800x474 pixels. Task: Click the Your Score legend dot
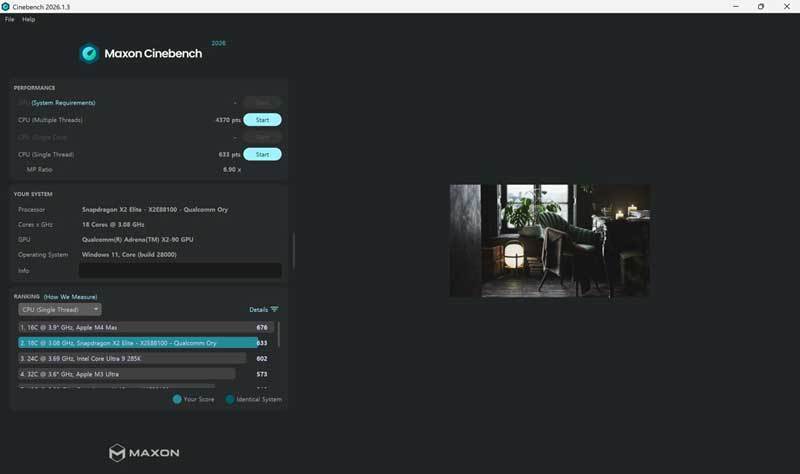(x=177, y=399)
